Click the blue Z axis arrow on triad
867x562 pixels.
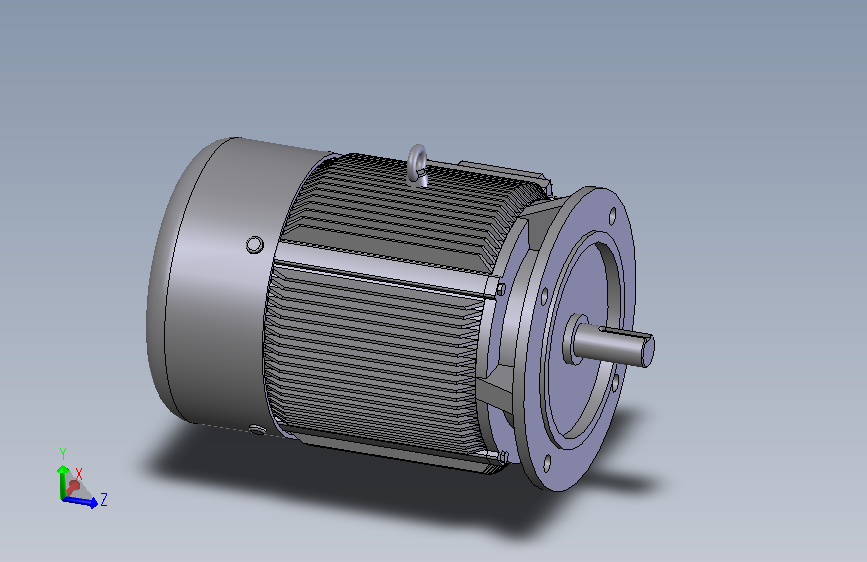tap(81, 501)
